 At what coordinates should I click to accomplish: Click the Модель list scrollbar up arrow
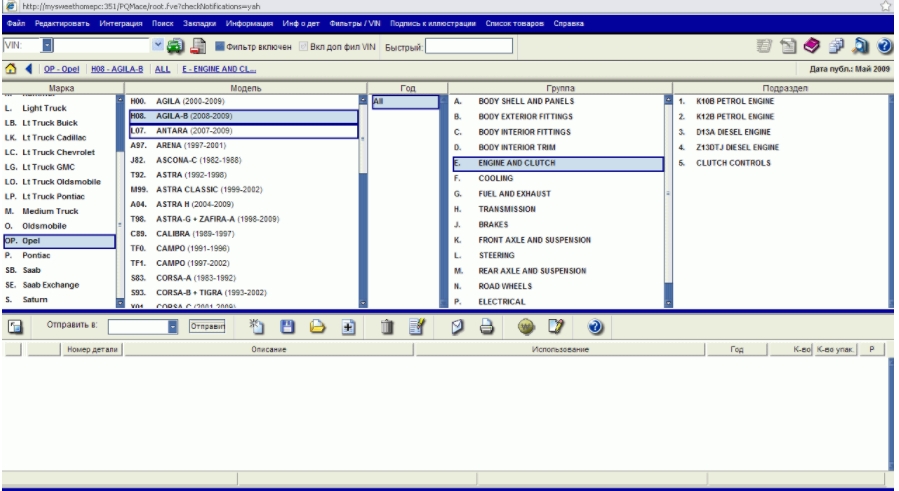[363, 100]
